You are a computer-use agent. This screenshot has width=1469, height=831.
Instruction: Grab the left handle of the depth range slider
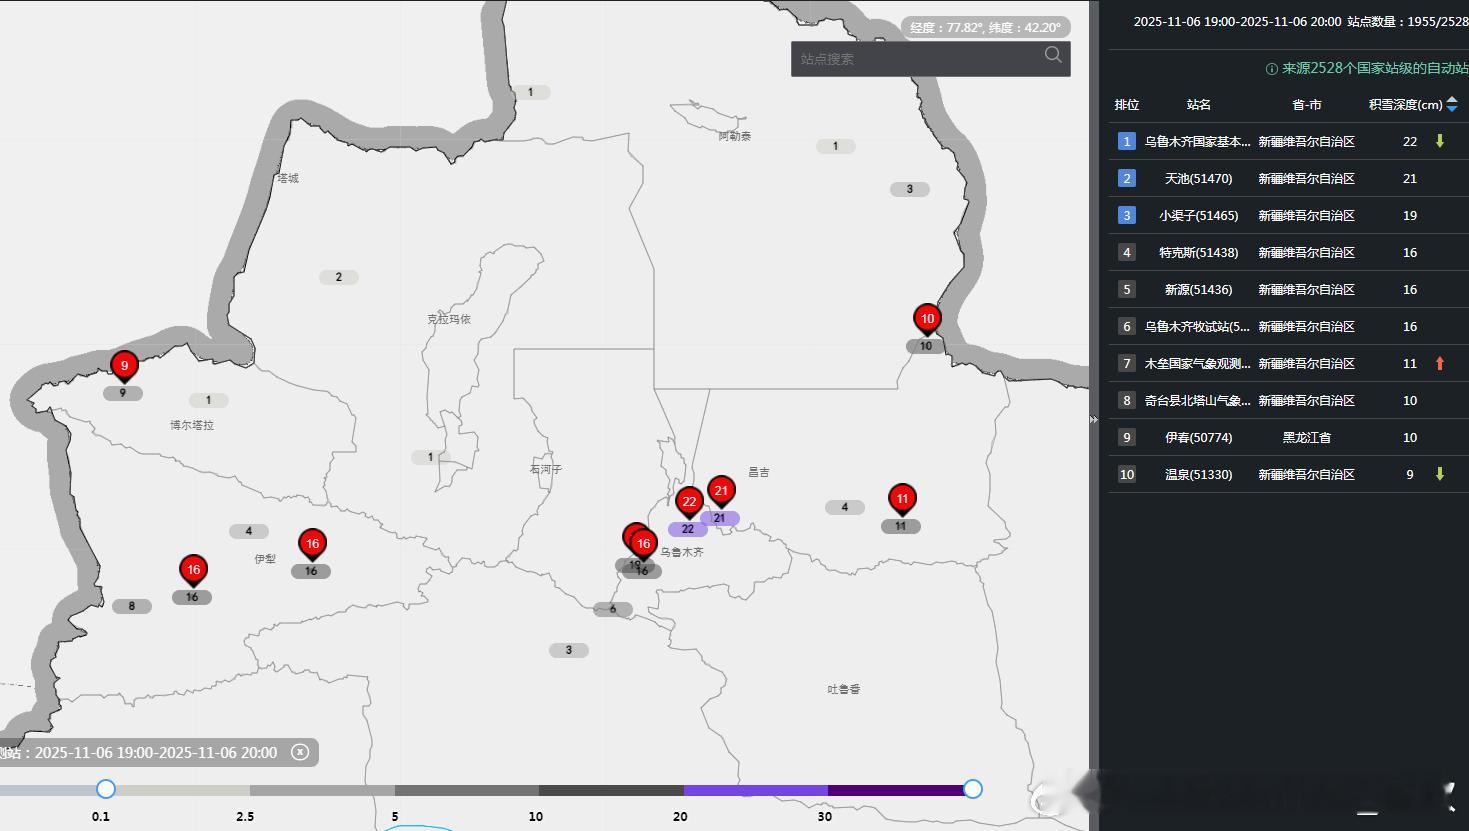[x=106, y=789]
